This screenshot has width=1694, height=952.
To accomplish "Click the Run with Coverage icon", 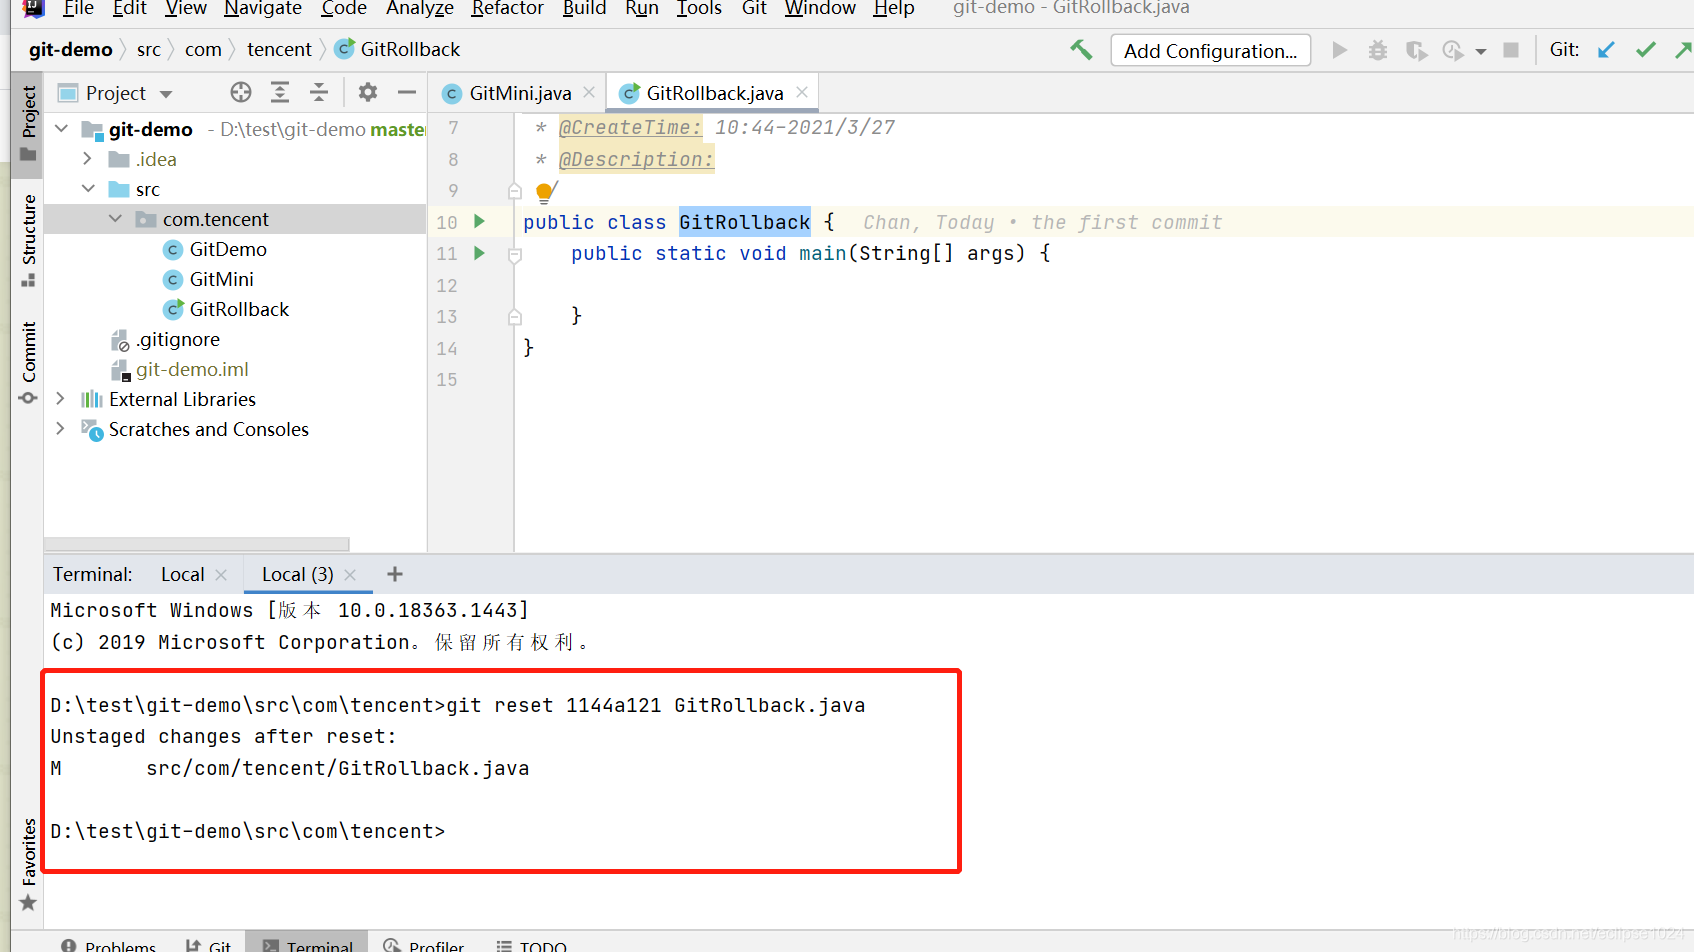I will 1416,50.
